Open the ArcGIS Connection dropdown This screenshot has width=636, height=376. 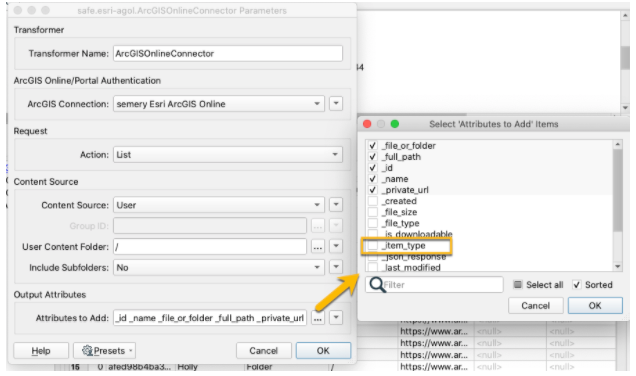pos(219,104)
